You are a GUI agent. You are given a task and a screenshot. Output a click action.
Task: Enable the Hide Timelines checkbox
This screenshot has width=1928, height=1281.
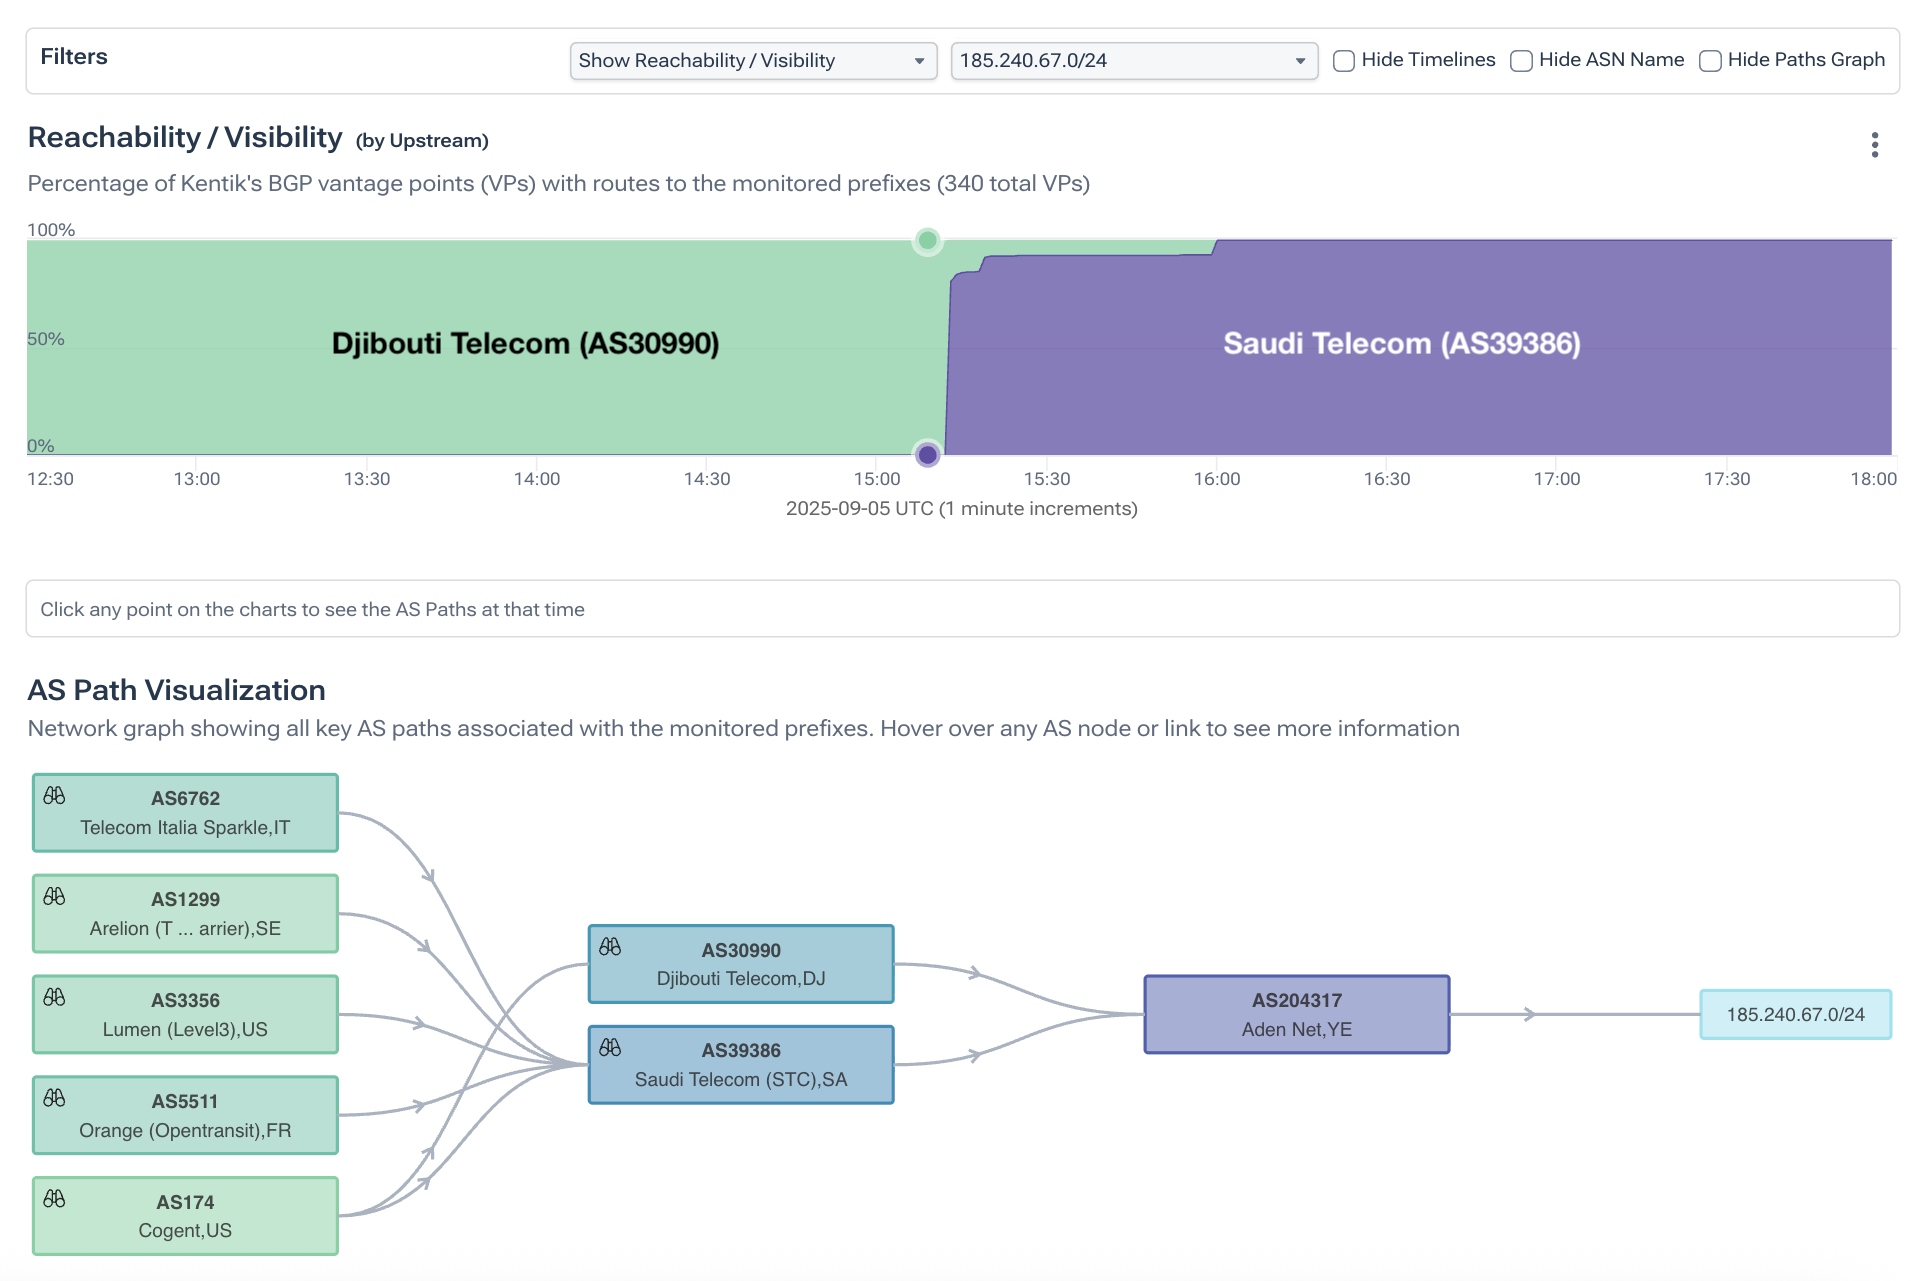(x=1344, y=61)
